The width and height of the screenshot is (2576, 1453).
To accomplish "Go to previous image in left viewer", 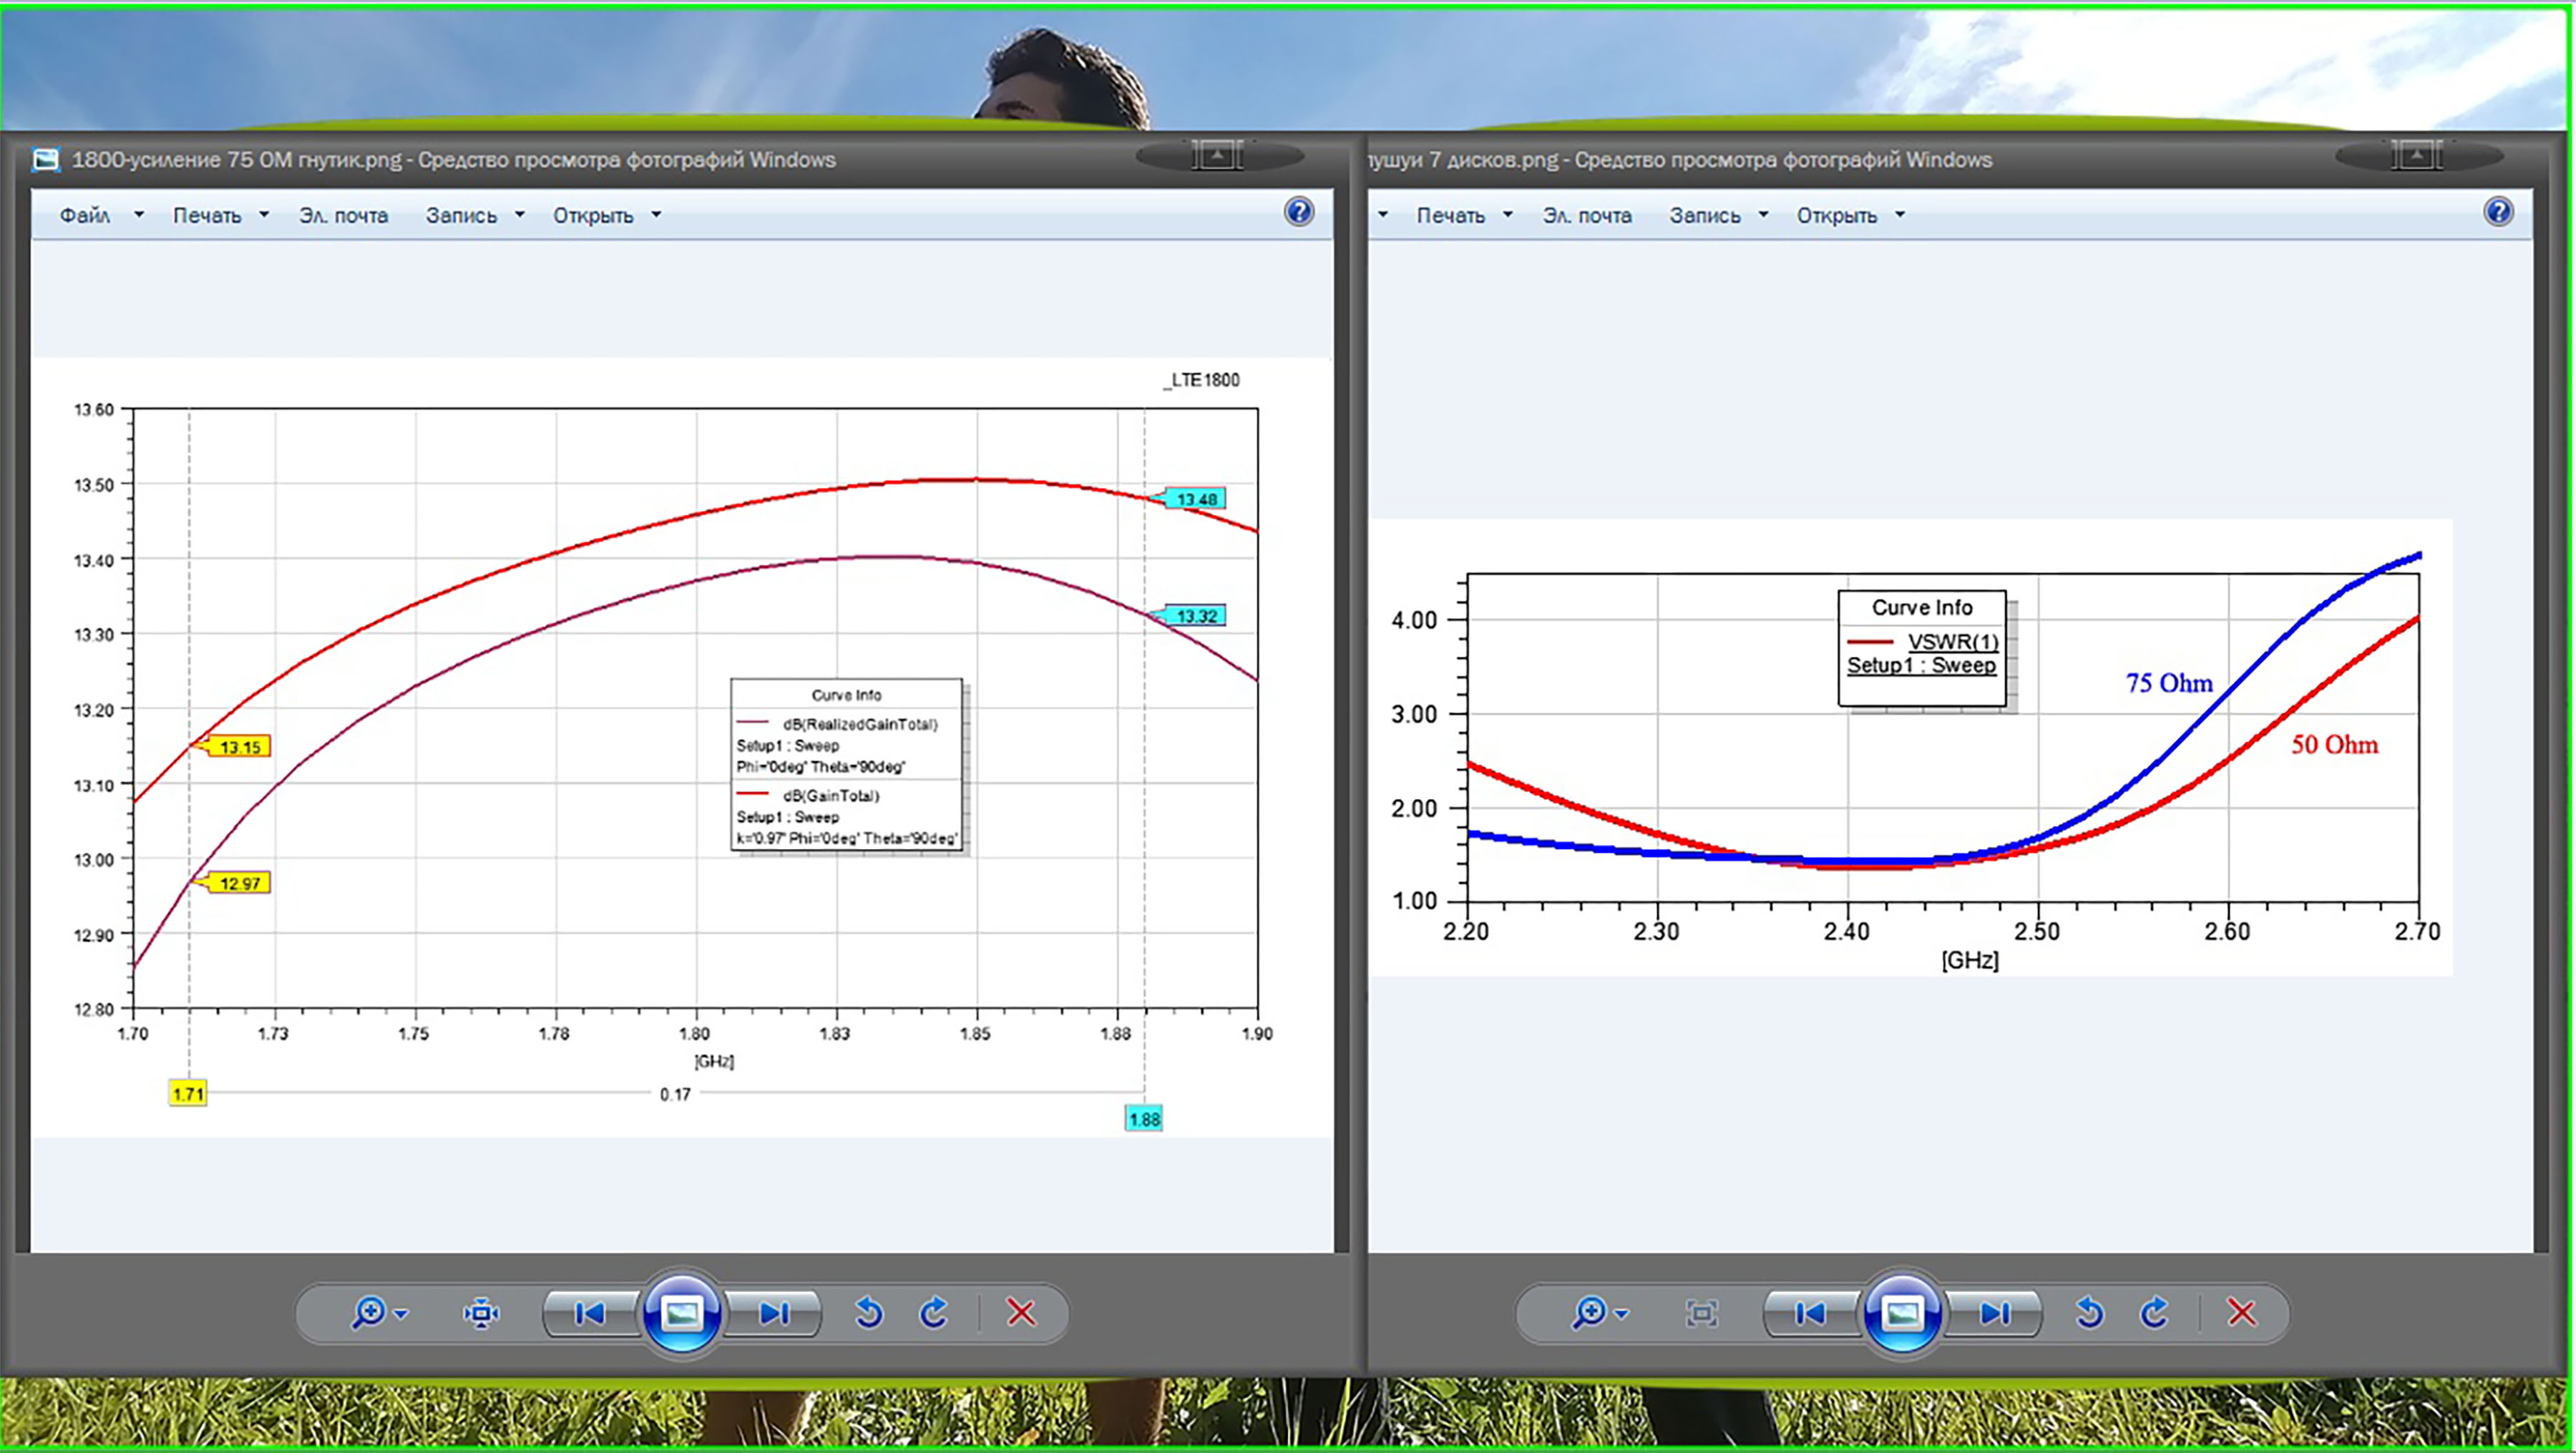I will click(x=590, y=1313).
